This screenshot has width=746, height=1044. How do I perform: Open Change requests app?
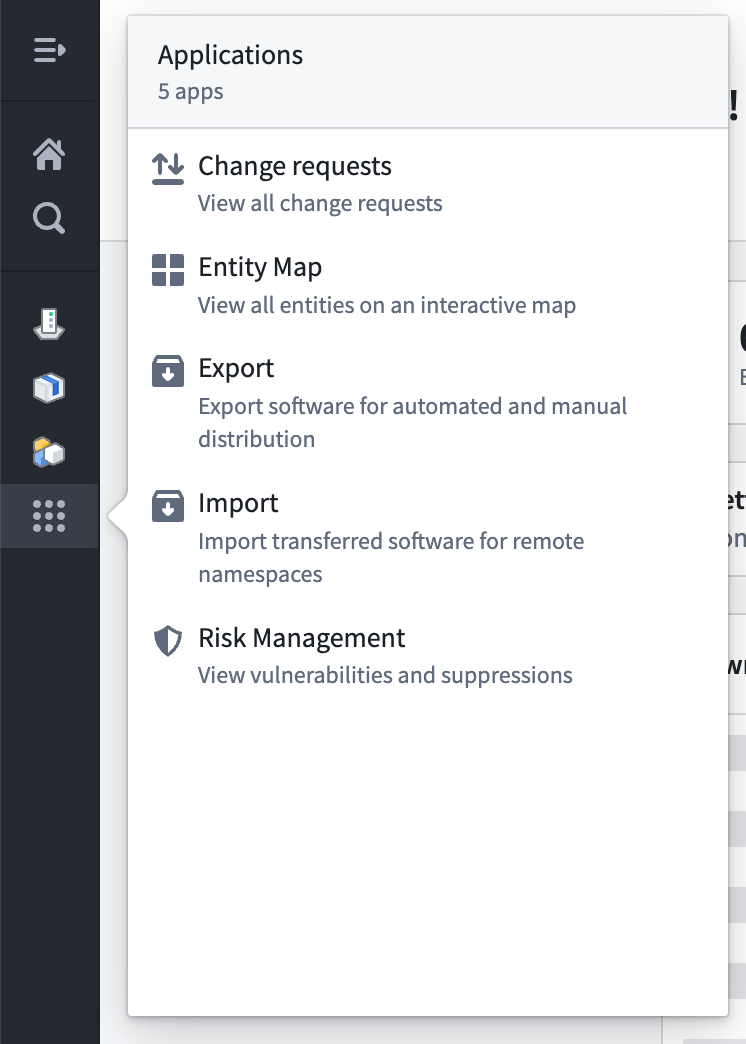click(295, 166)
